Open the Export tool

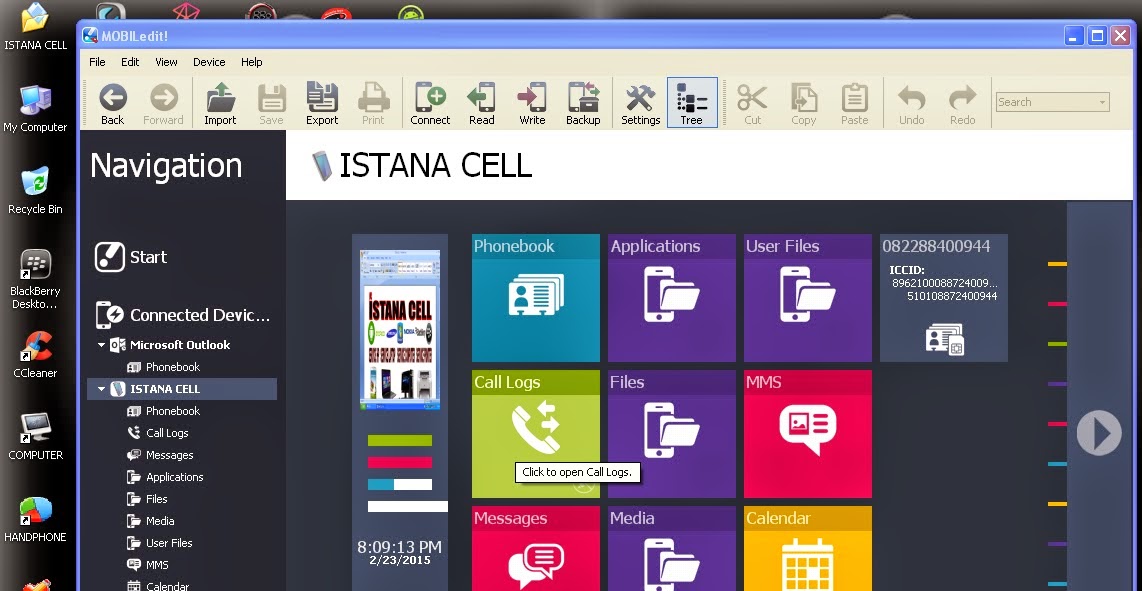[322, 103]
